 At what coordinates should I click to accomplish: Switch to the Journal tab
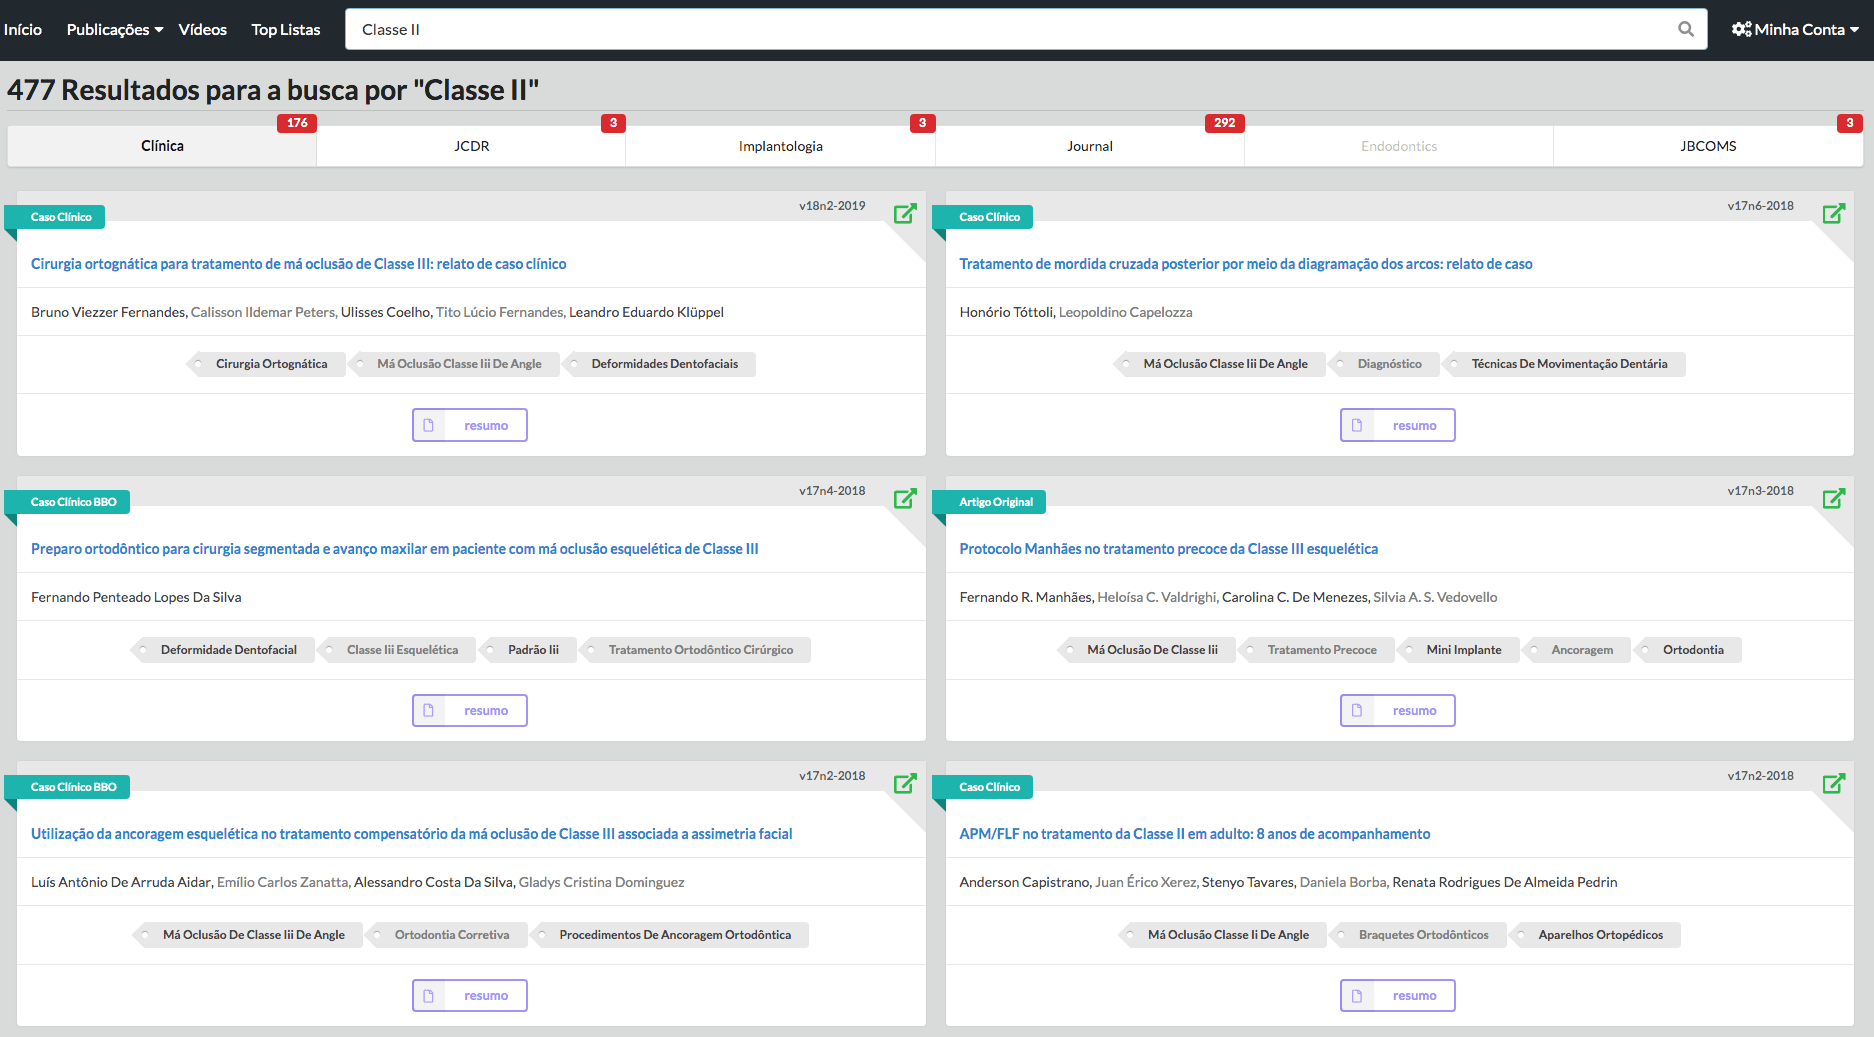click(x=1089, y=146)
